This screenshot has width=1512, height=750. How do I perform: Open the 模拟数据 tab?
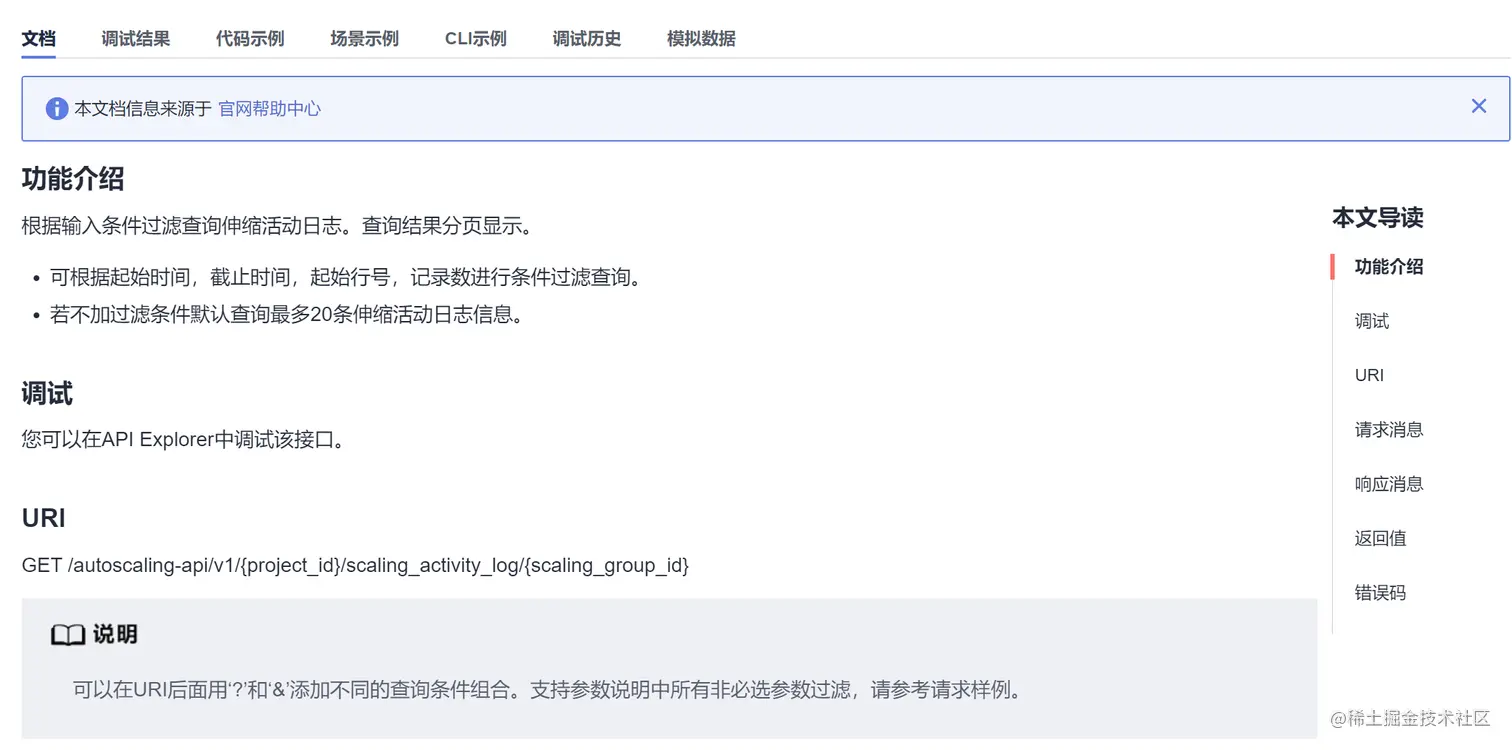(x=701, y=39)
